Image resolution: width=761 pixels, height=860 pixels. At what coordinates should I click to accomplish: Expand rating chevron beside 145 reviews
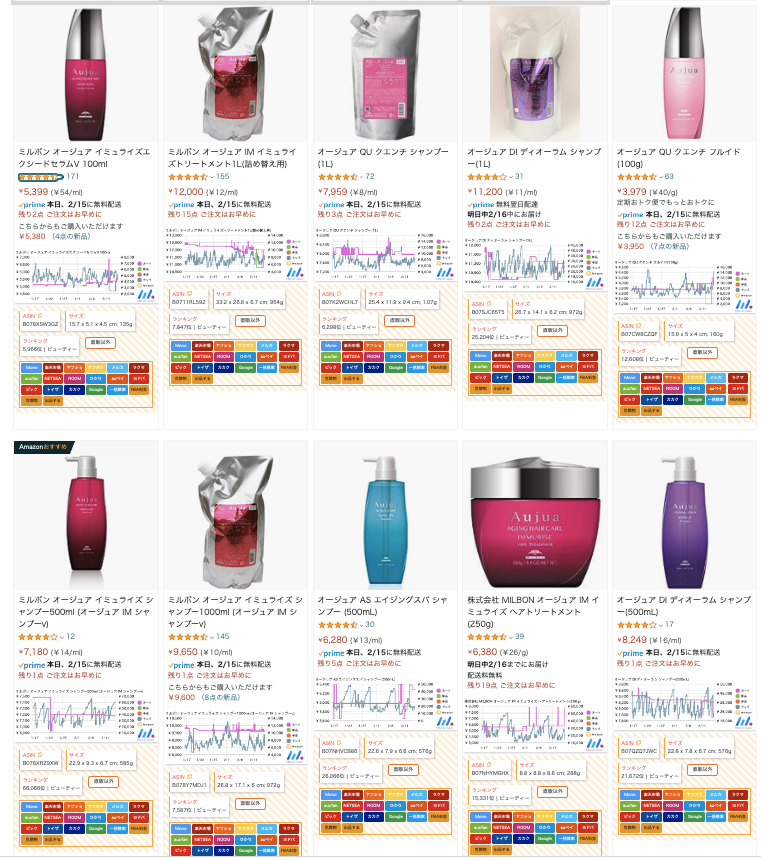[x=212, y=637]
